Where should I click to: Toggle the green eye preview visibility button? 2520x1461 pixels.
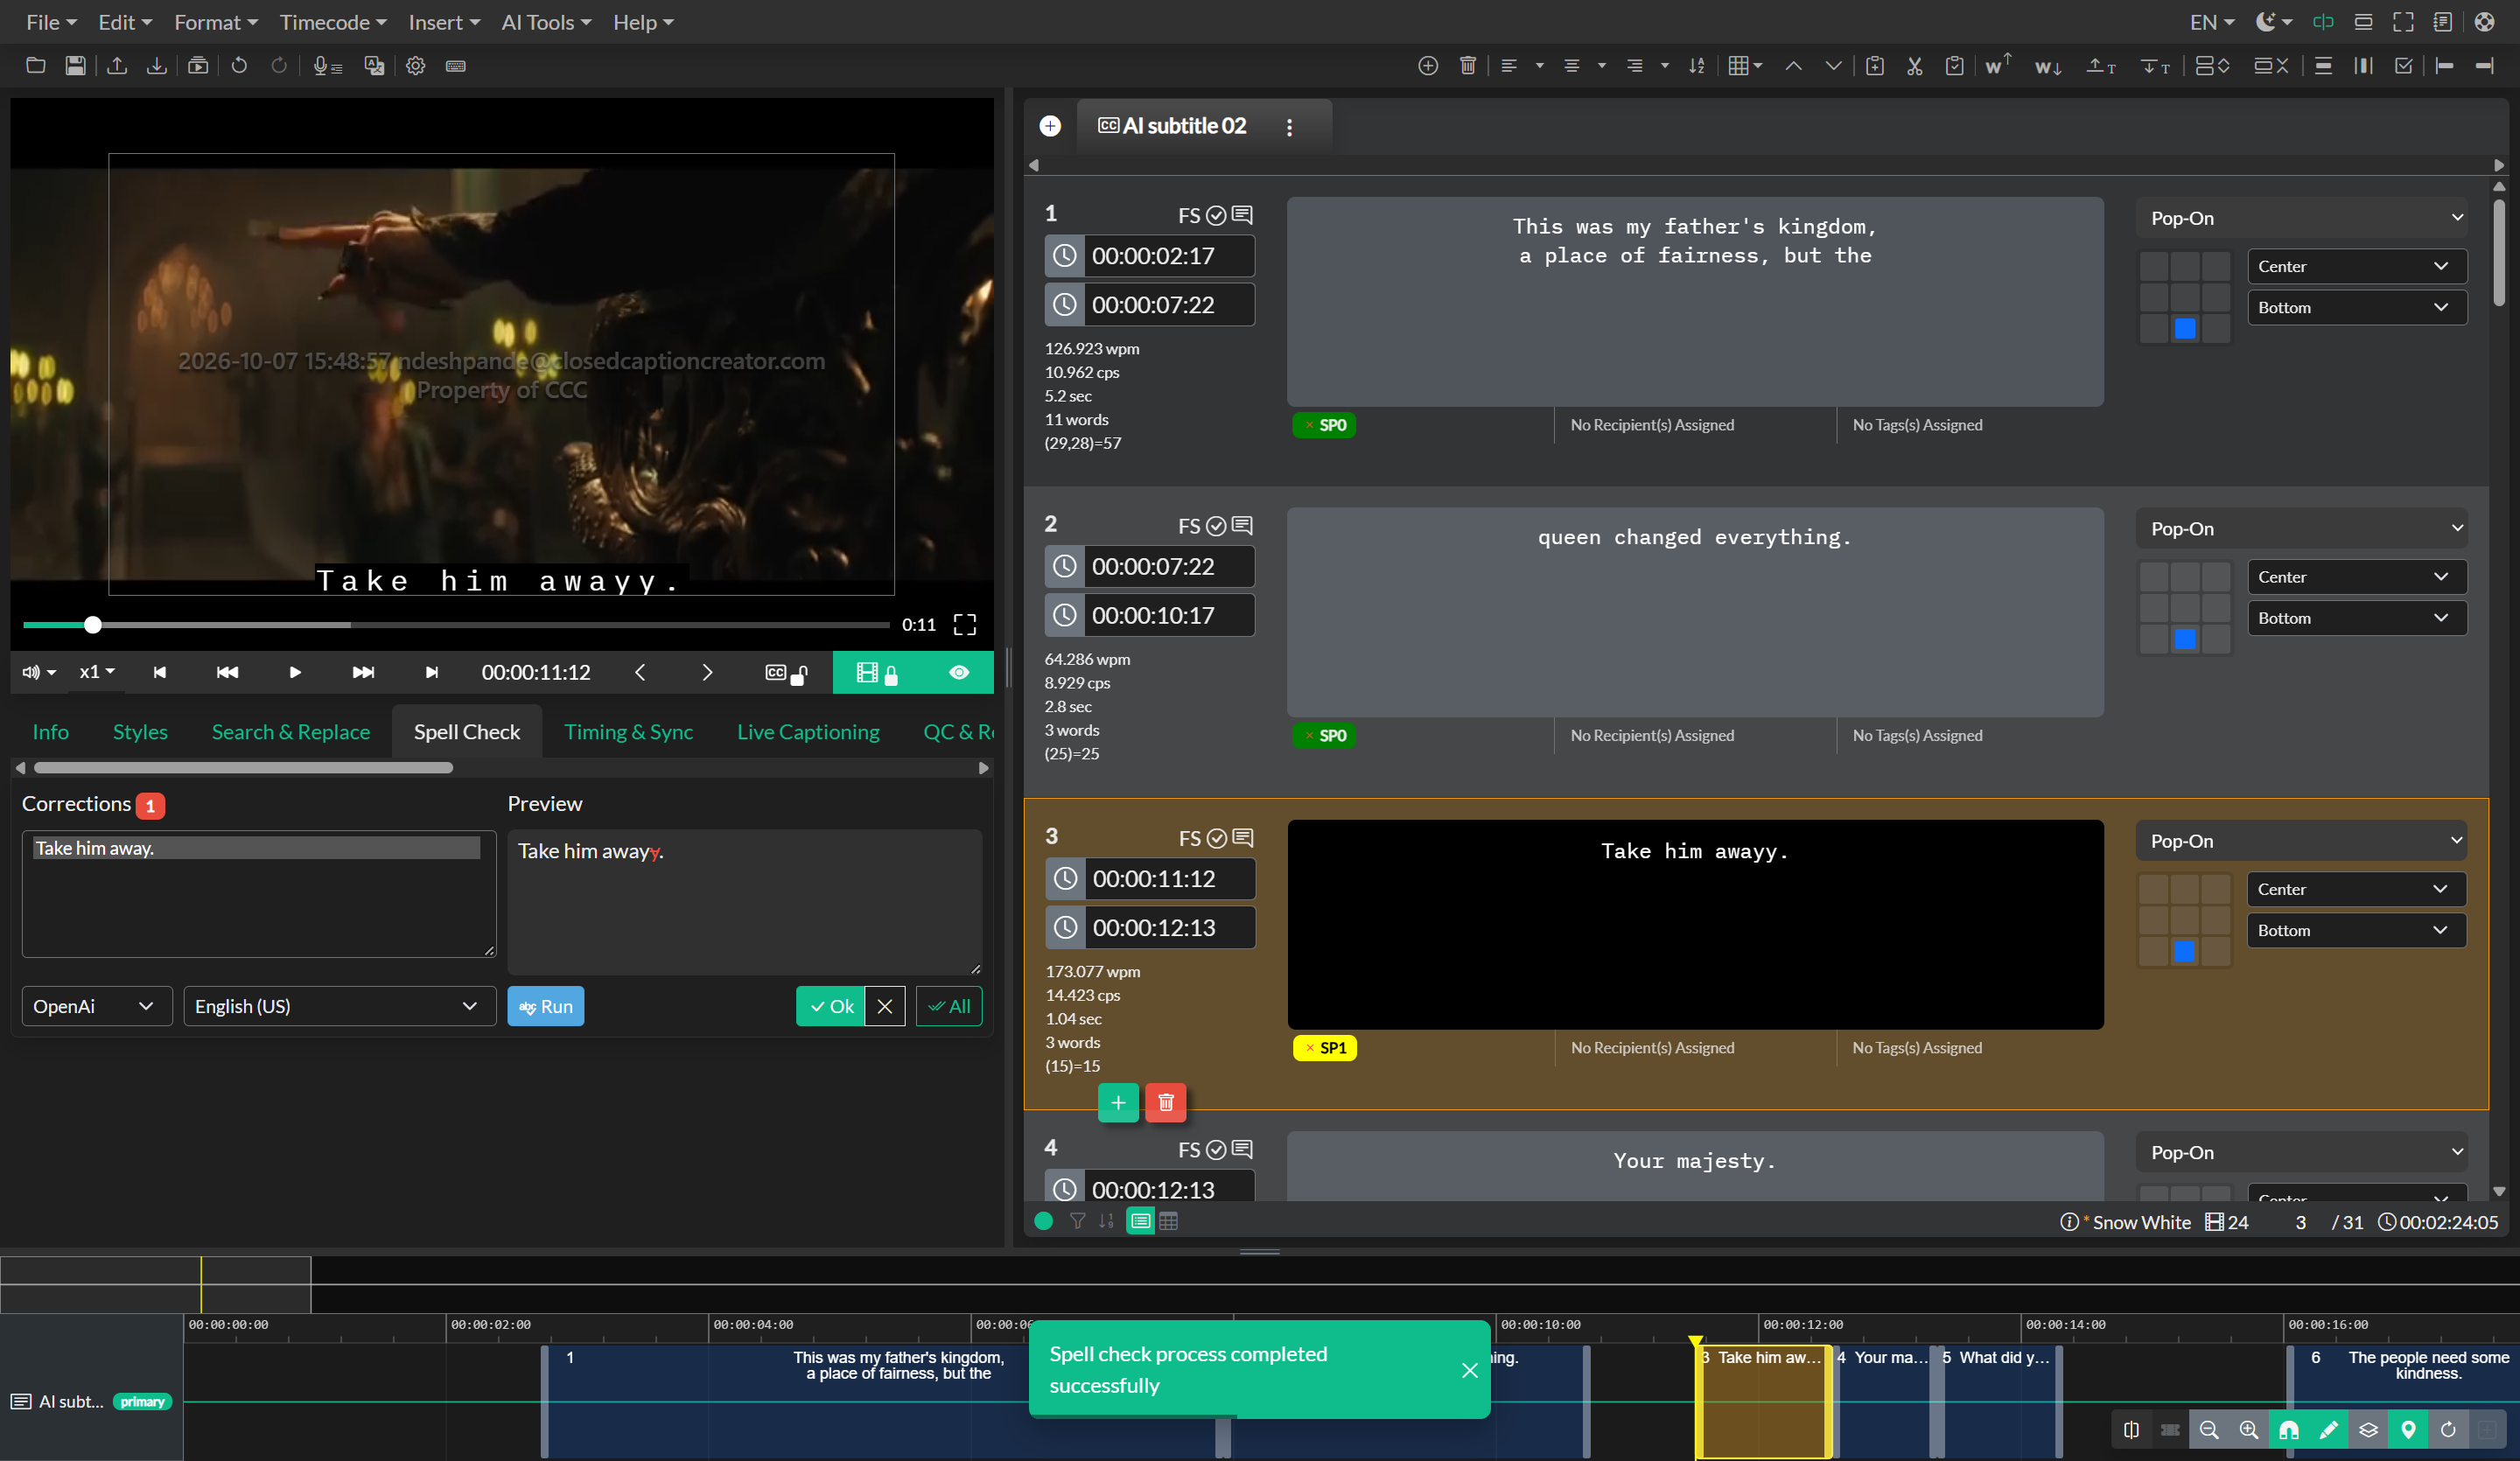point(959,672)
